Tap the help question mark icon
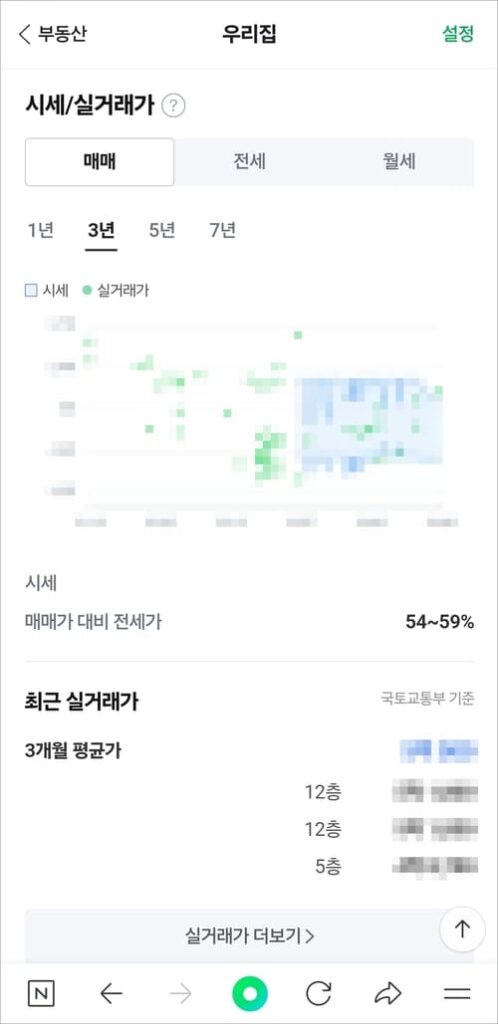This screenshot has width=498, height=1024. click(174, 105)
